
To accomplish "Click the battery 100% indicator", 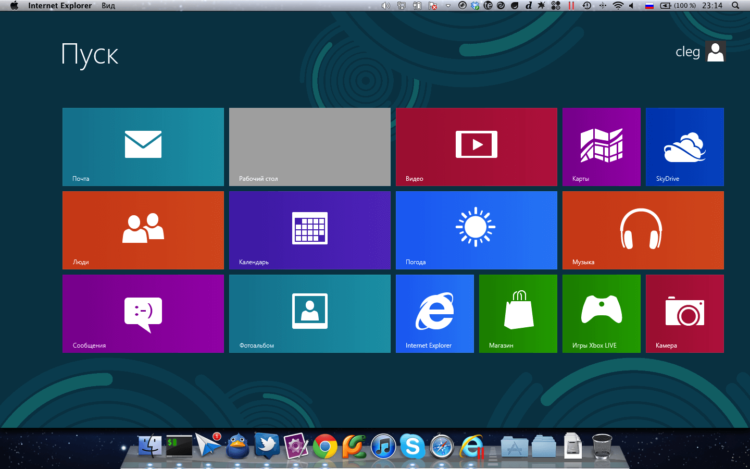I will [x=678, y=6].
